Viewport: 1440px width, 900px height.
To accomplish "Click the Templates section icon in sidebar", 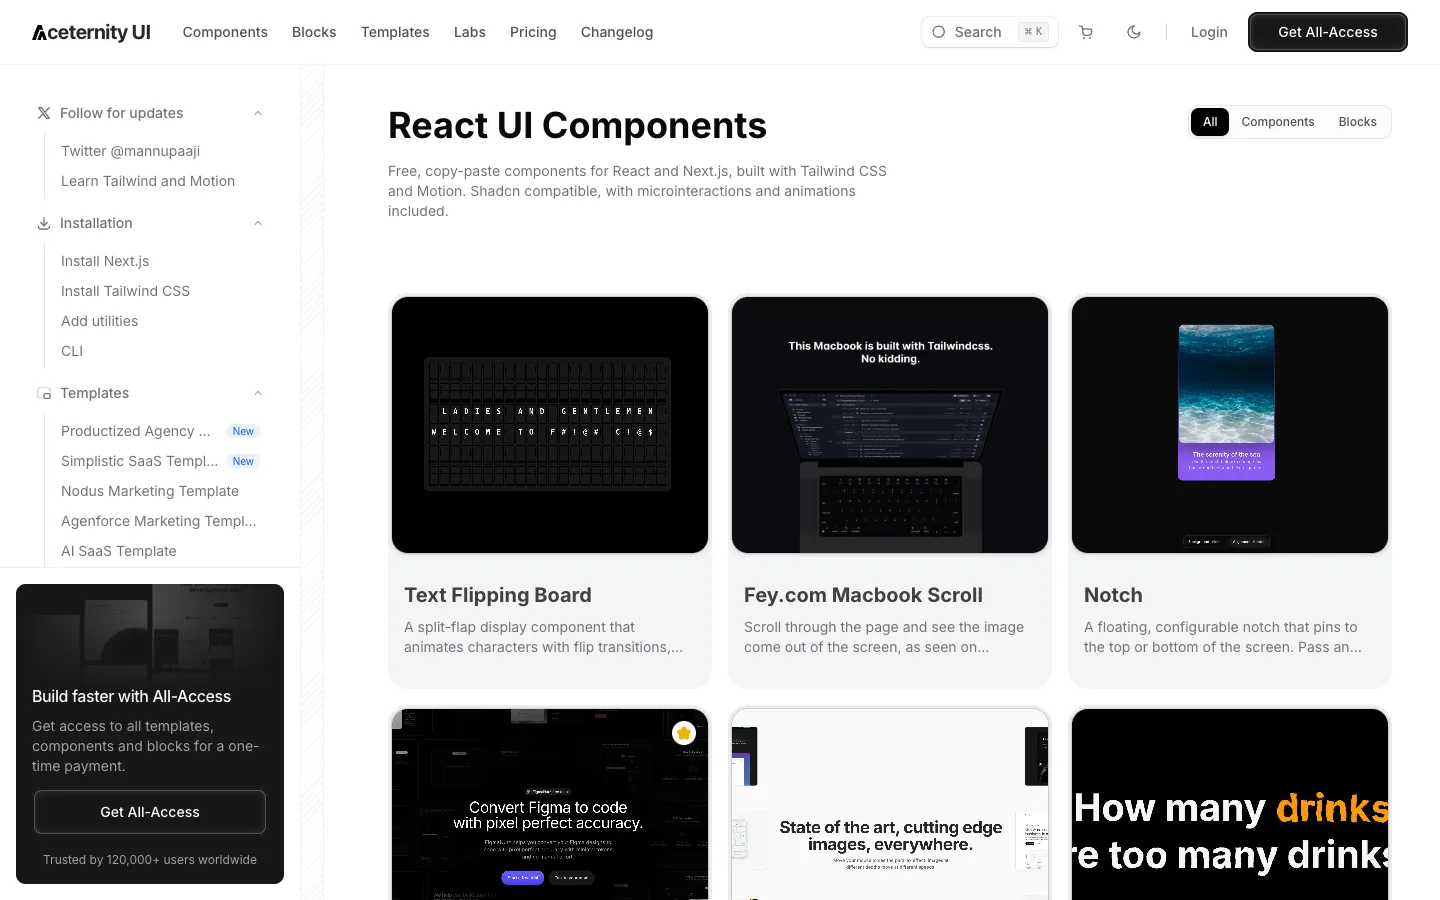I will coord(44,393).
